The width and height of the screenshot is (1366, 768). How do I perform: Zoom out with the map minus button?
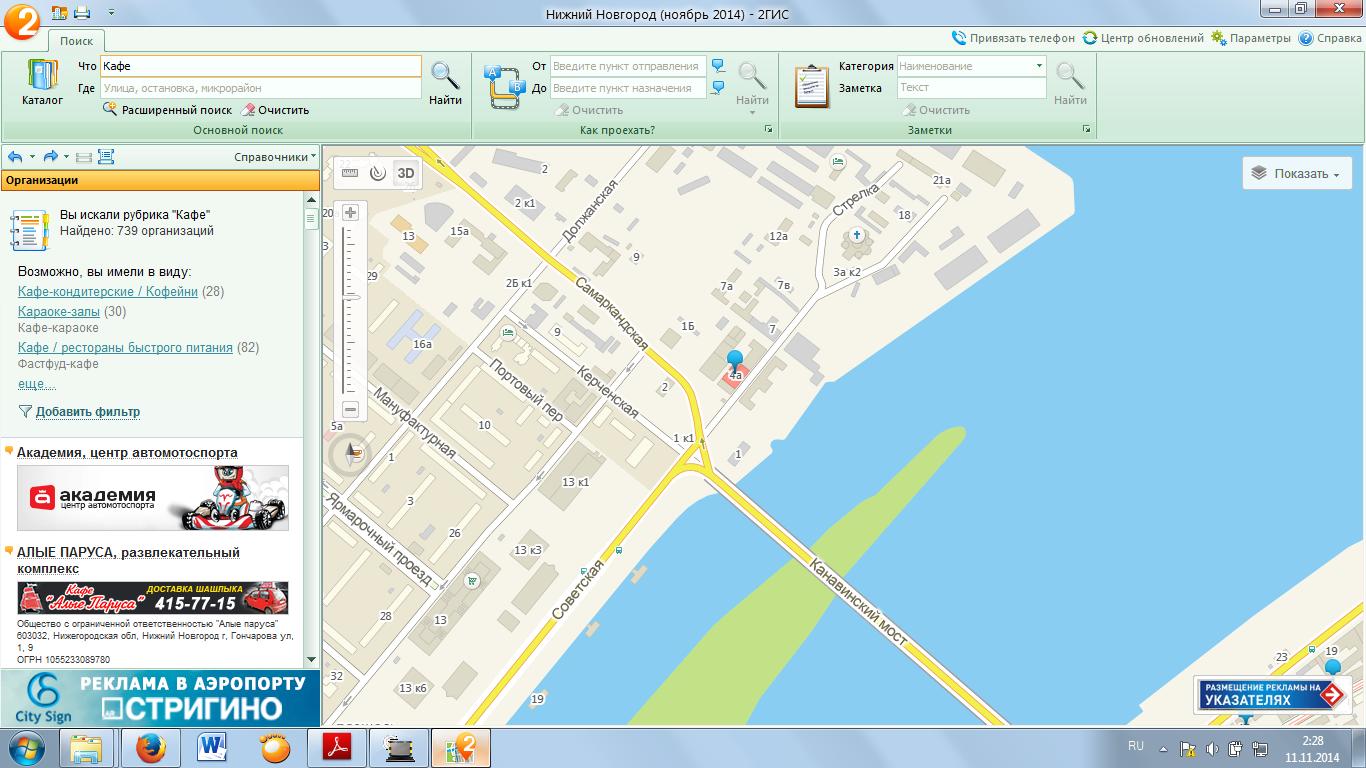(x=350, y=409)
